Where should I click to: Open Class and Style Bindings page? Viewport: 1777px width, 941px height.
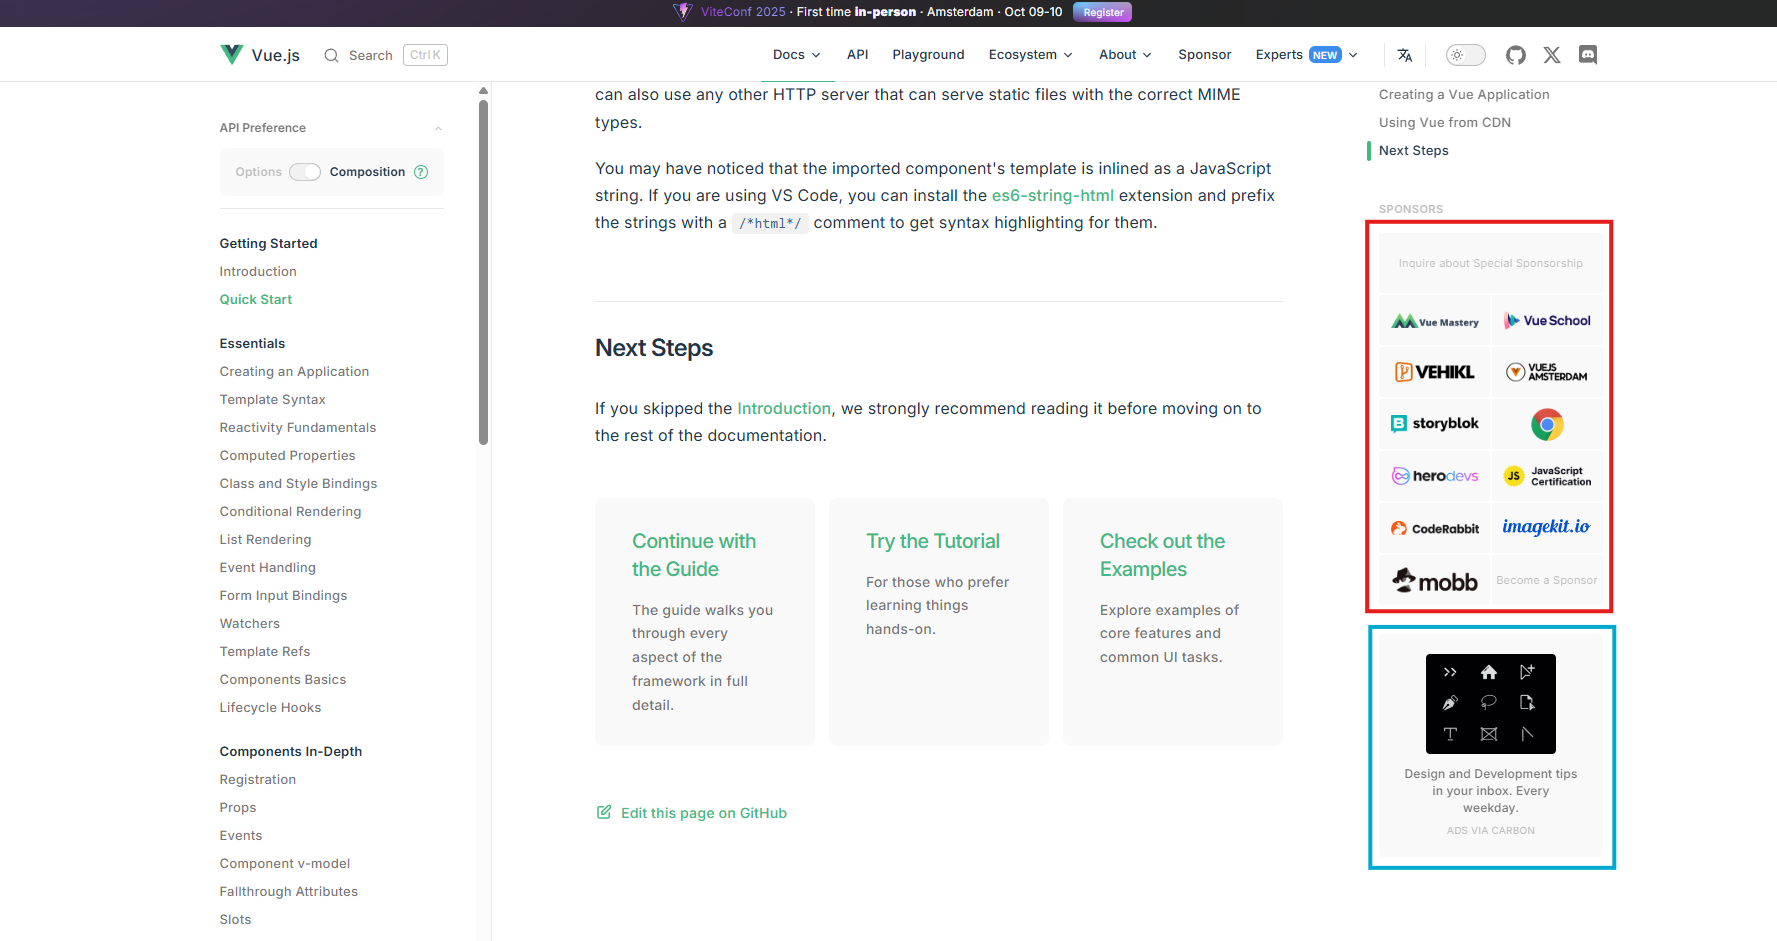(299, 483)
